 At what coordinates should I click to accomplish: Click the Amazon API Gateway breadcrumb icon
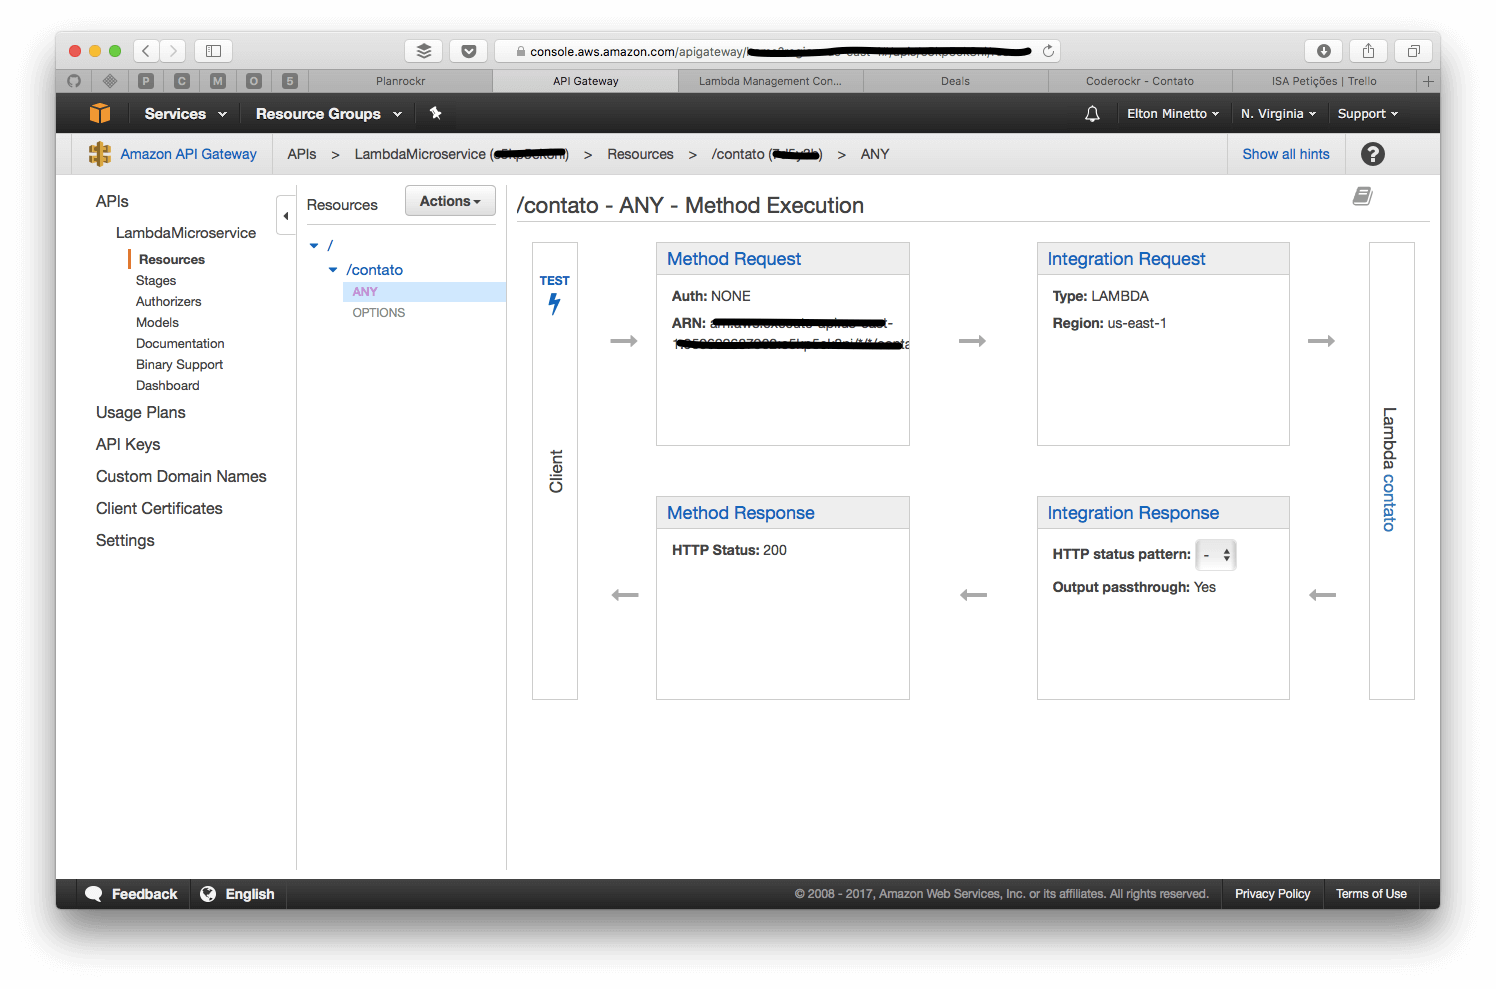coord(98,153)
